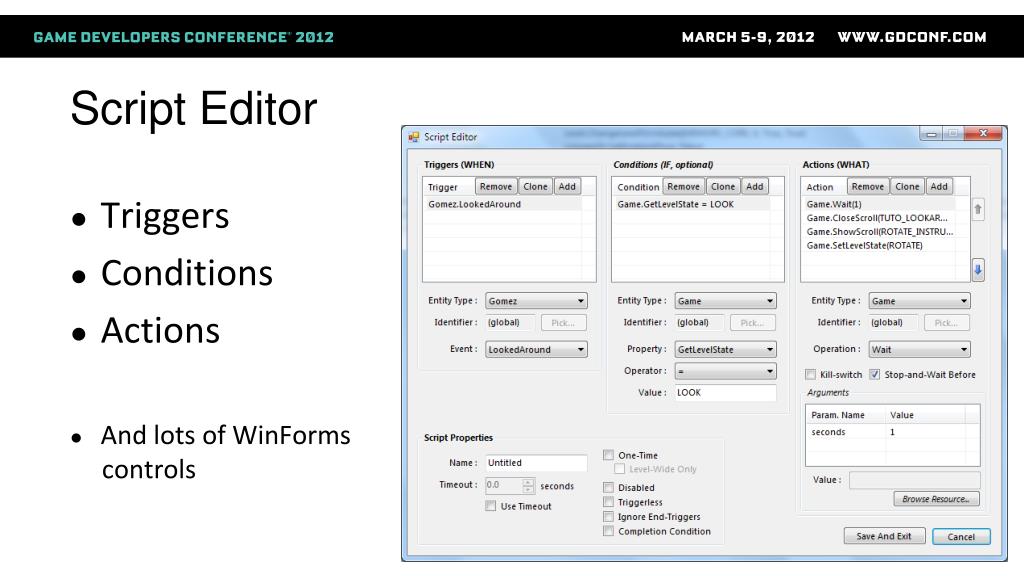Click the Condition column header
This screenshot has height=576, width=1024.
click(637, 187)
